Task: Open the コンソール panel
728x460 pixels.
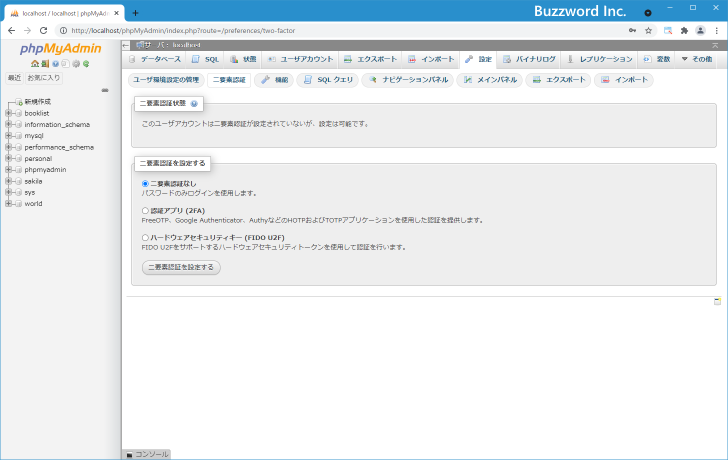Action: pyautogui.click(x=147, y=454)
